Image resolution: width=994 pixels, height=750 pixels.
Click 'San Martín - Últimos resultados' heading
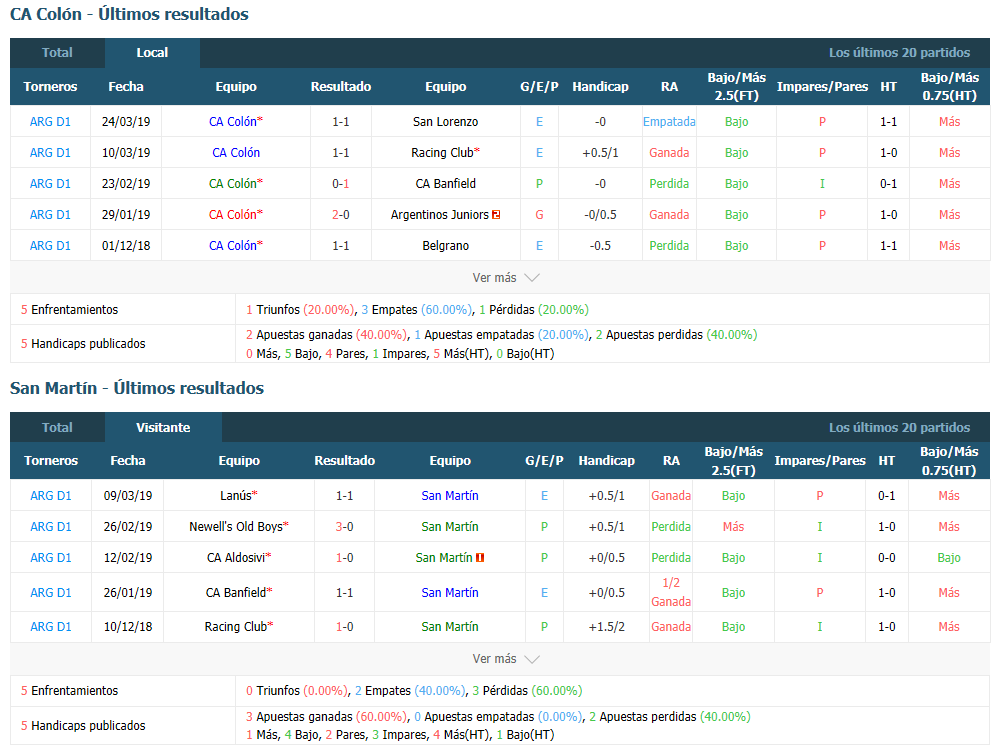[137, 388]
